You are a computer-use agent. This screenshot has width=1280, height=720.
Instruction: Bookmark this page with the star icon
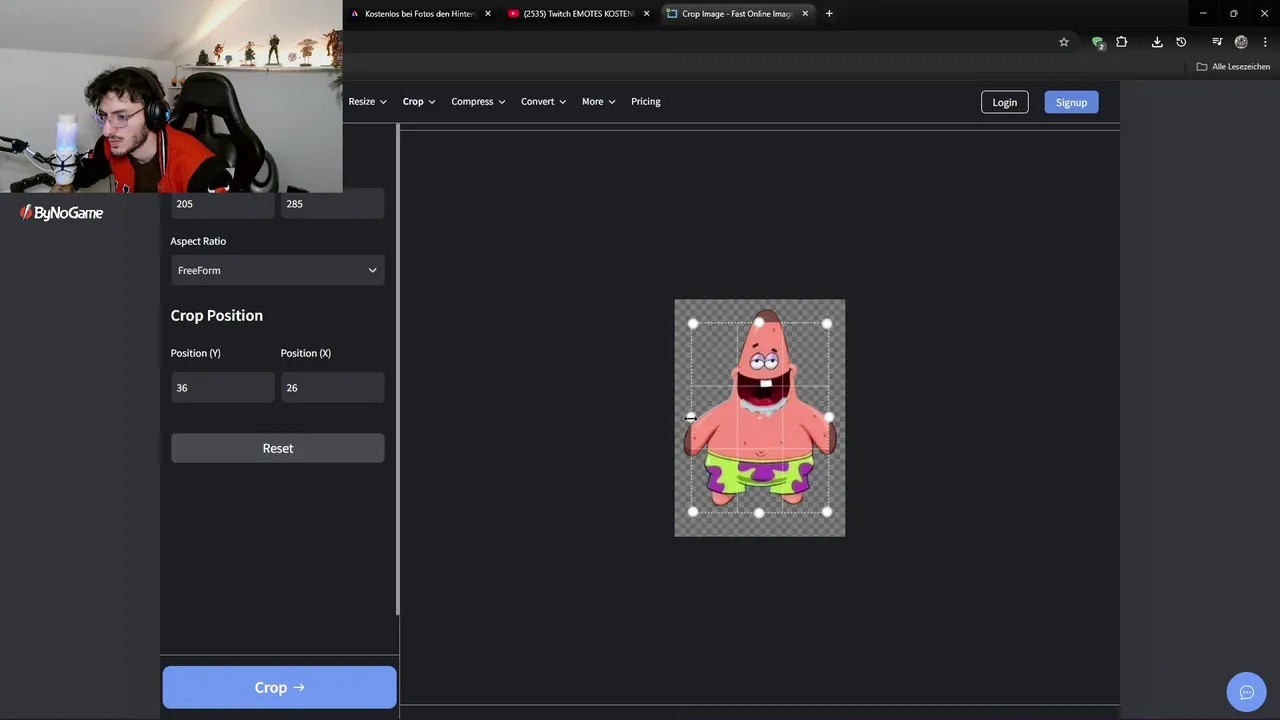point(1064,42)
